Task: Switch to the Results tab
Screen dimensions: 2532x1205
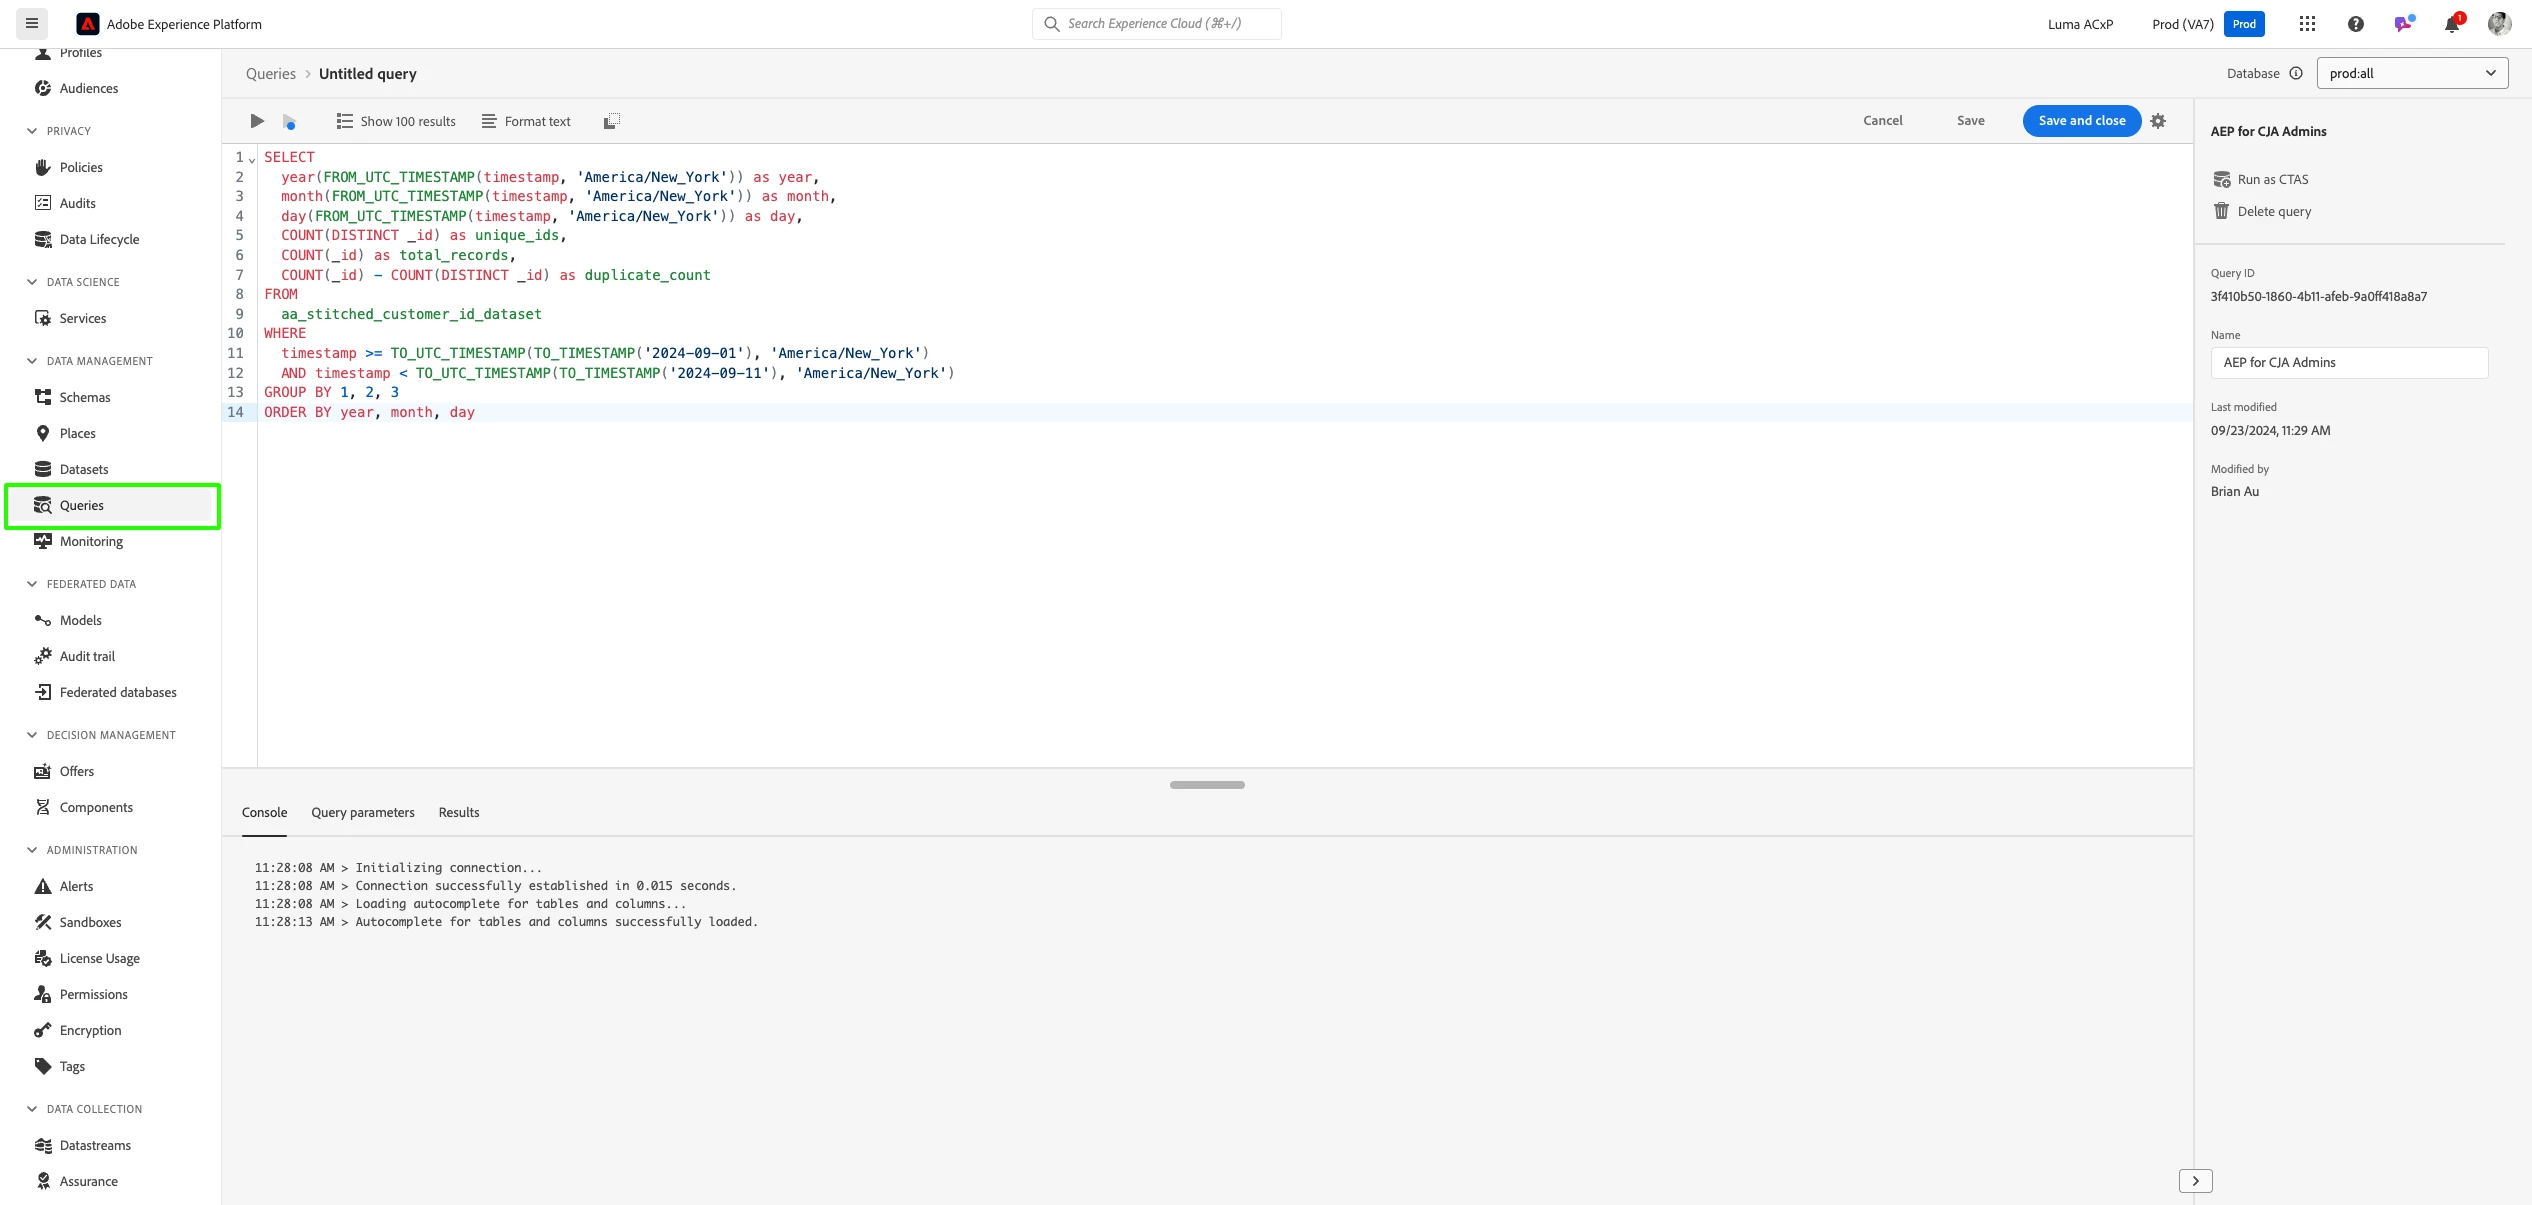Action: 458,812
